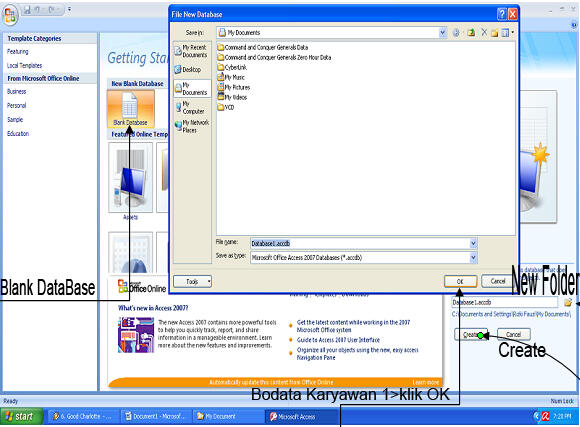Select Command and Conquer Generals Data folder
This screenshot has height=427, width=580.
[263, 47]
